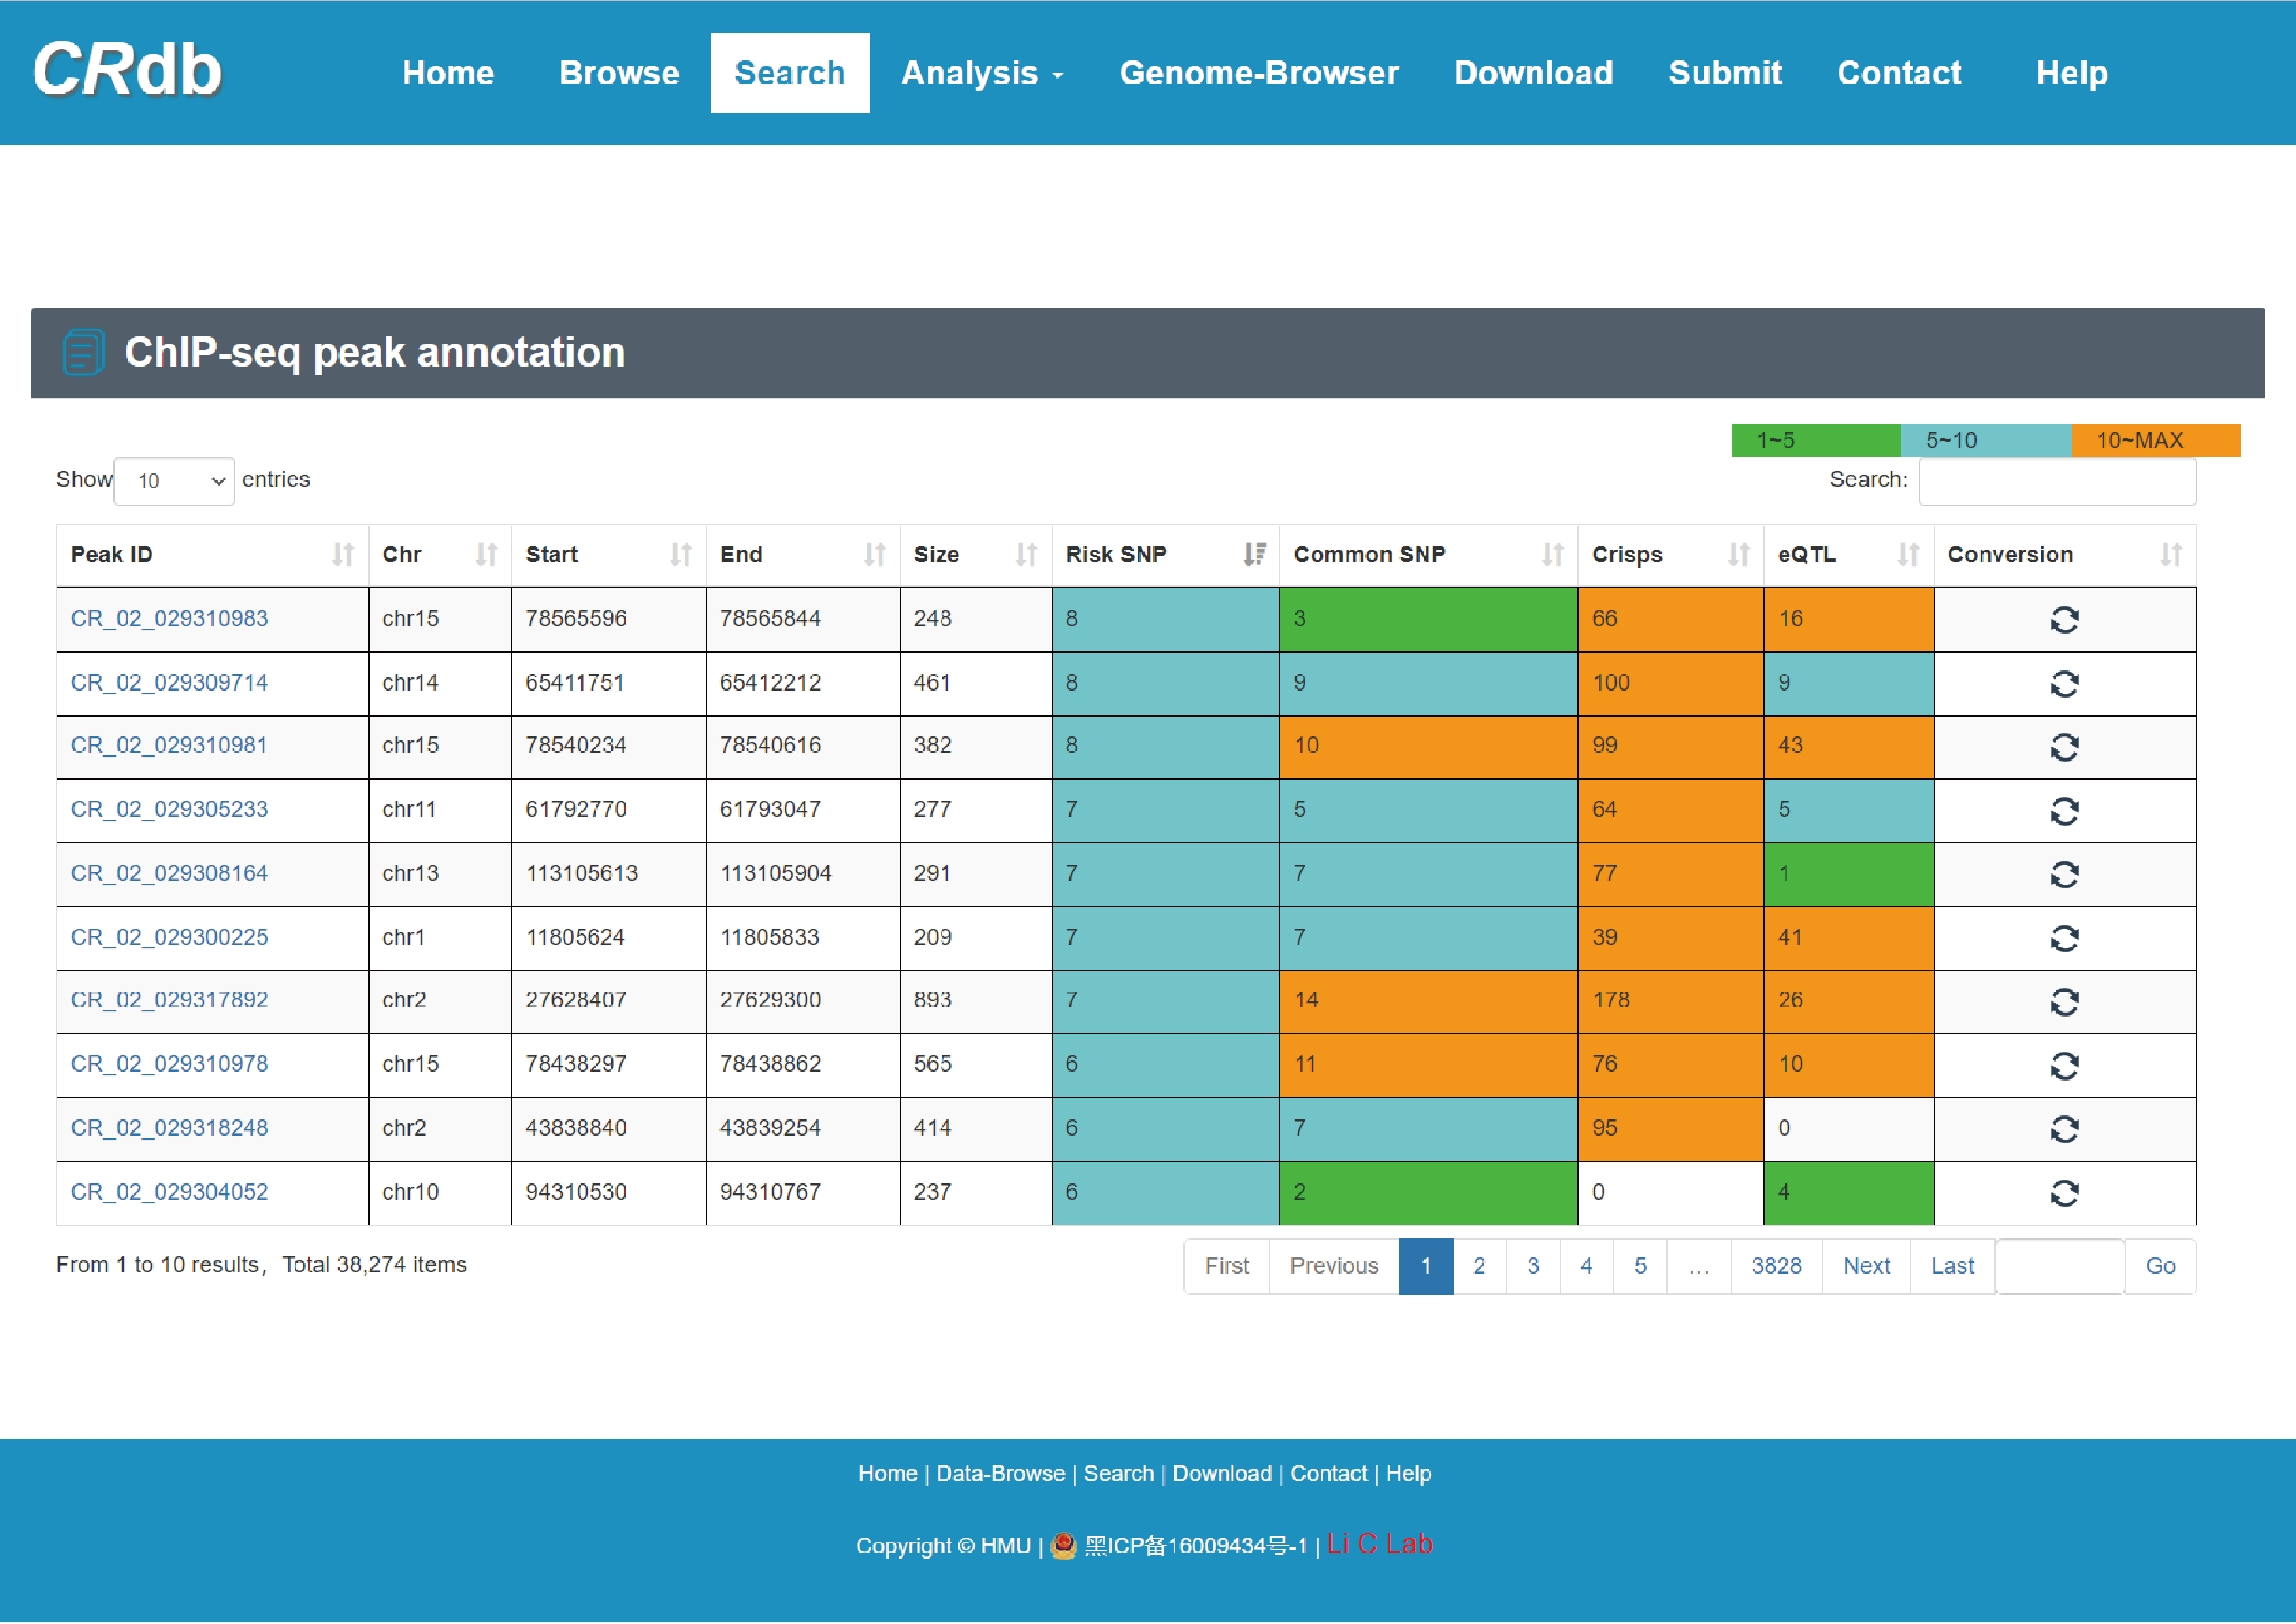Click conversion icon for CR_02_029310983
The height and width of the screenshot is (1624, 2296).
click(x=2064, y=620)
